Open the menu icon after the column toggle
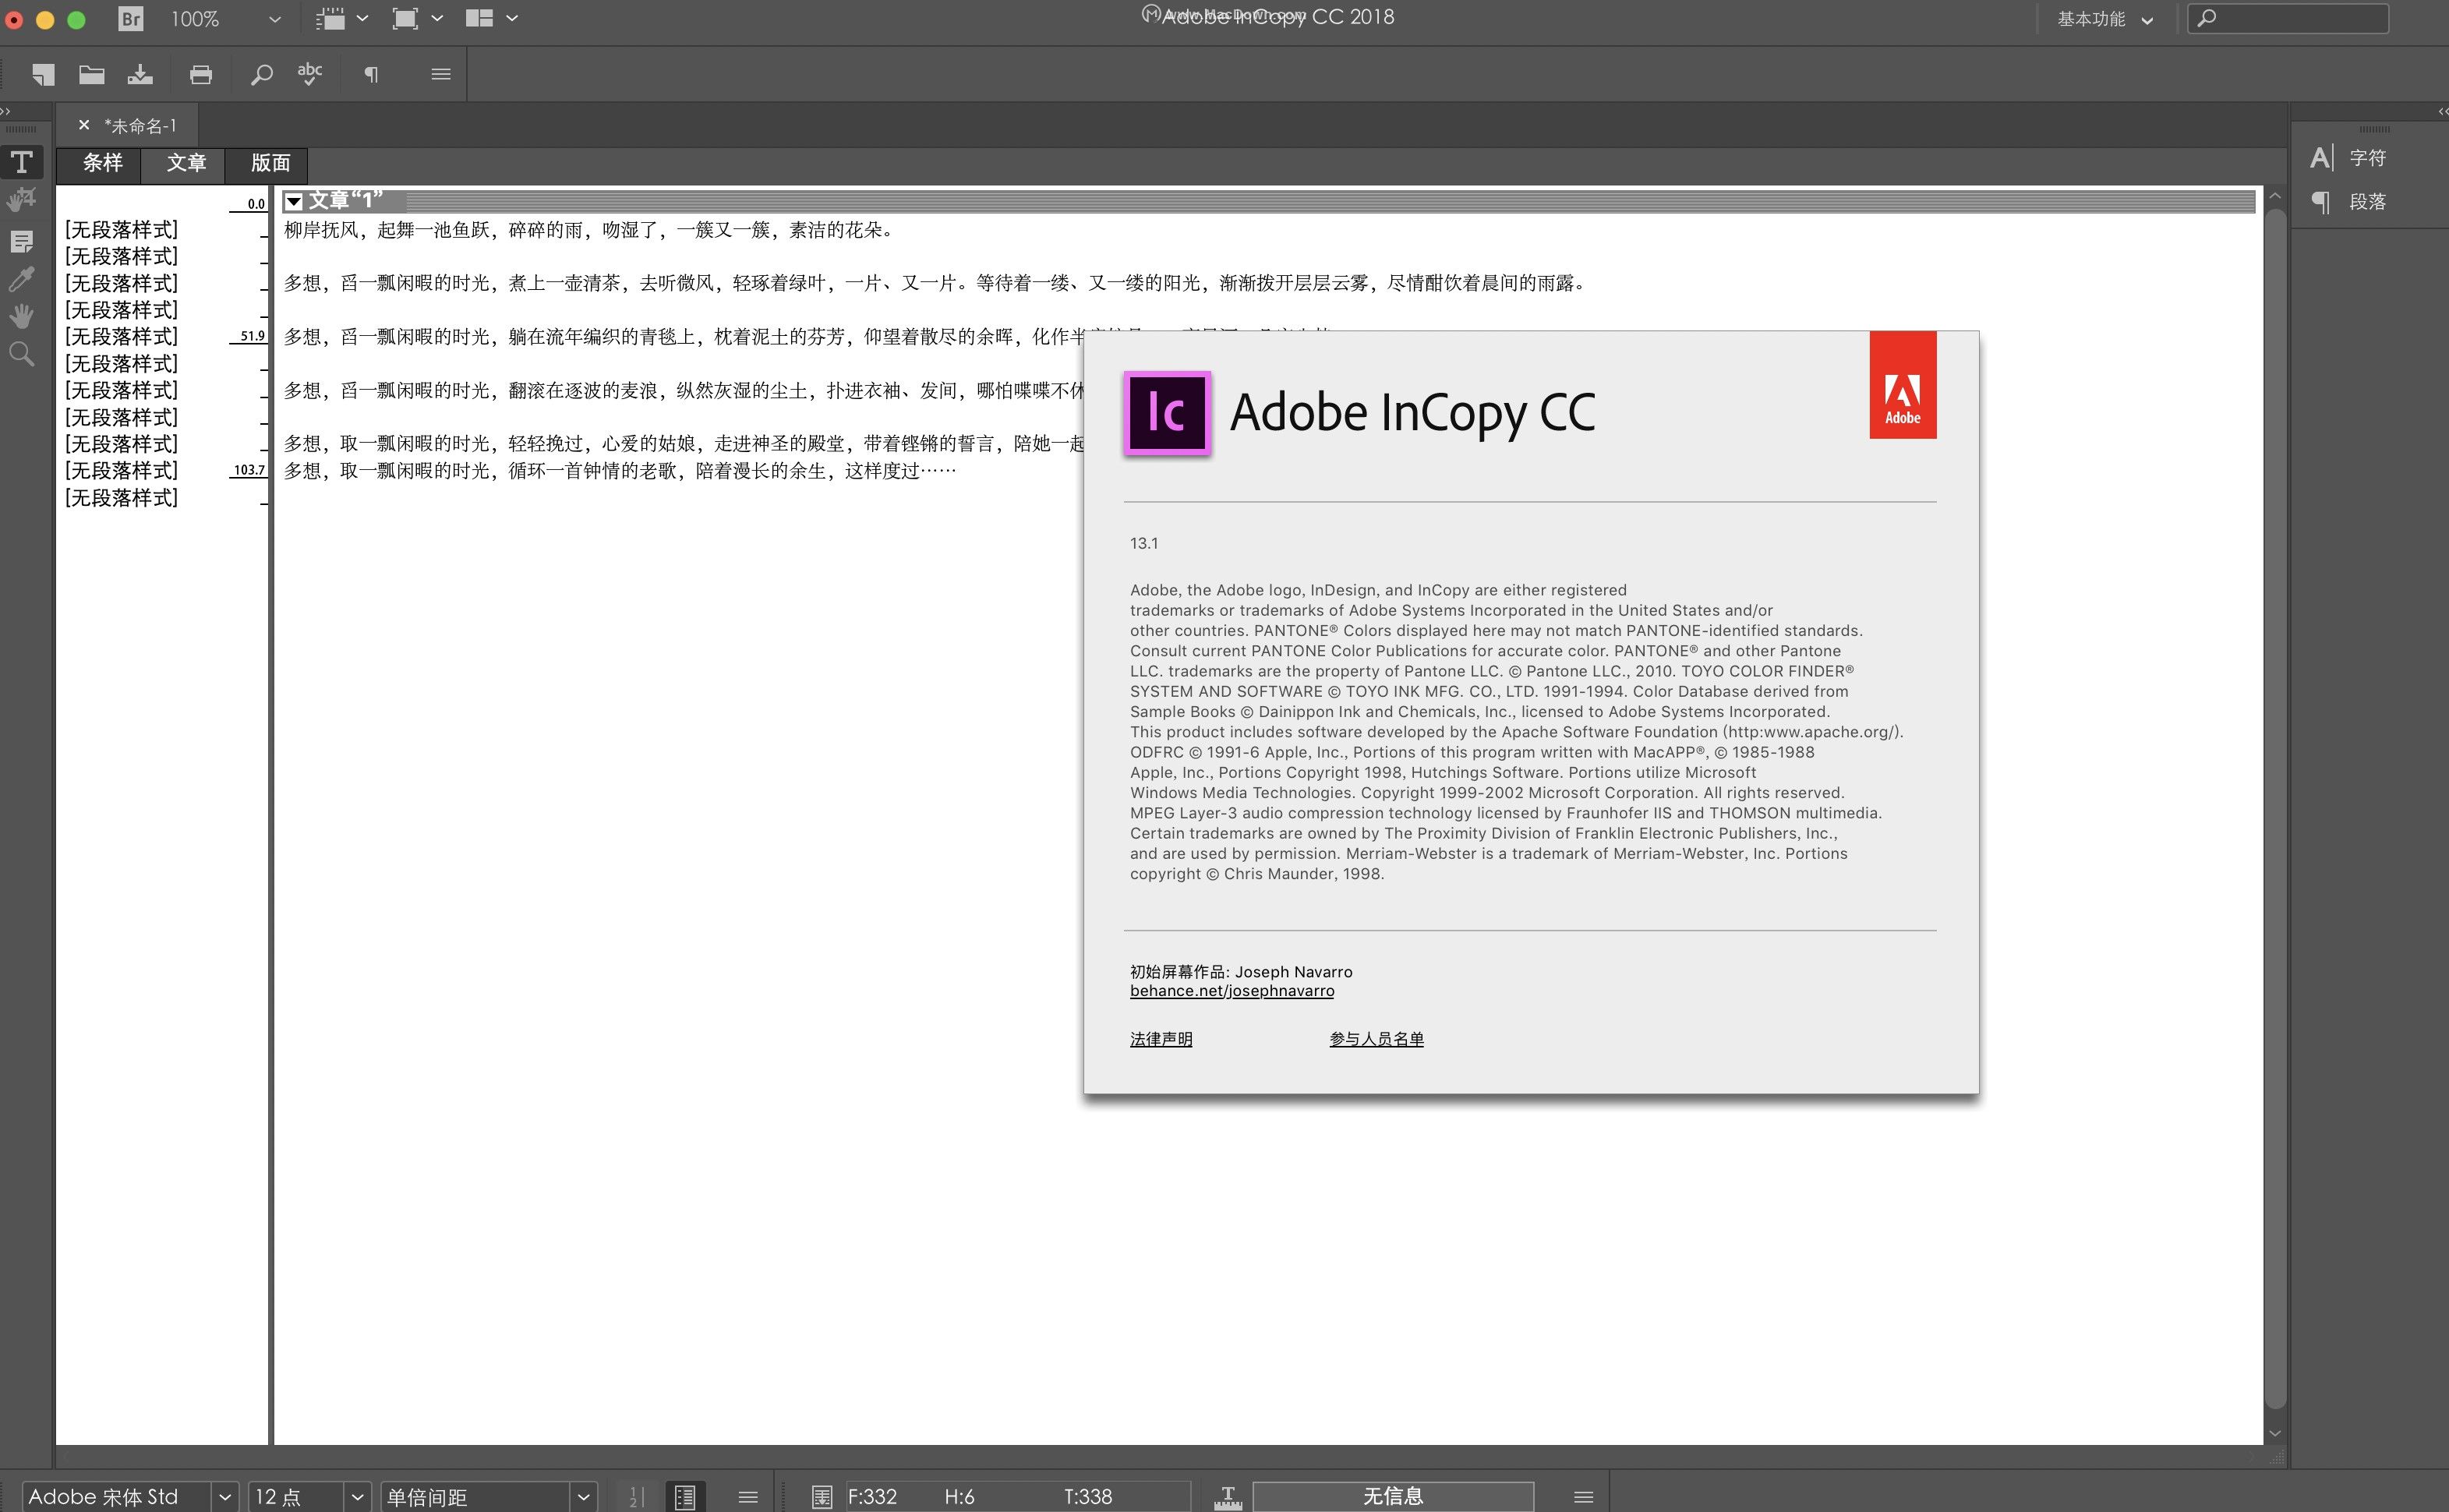Image resolution: width=2449 pixels, height=1512 pixels. point(748,1497)
